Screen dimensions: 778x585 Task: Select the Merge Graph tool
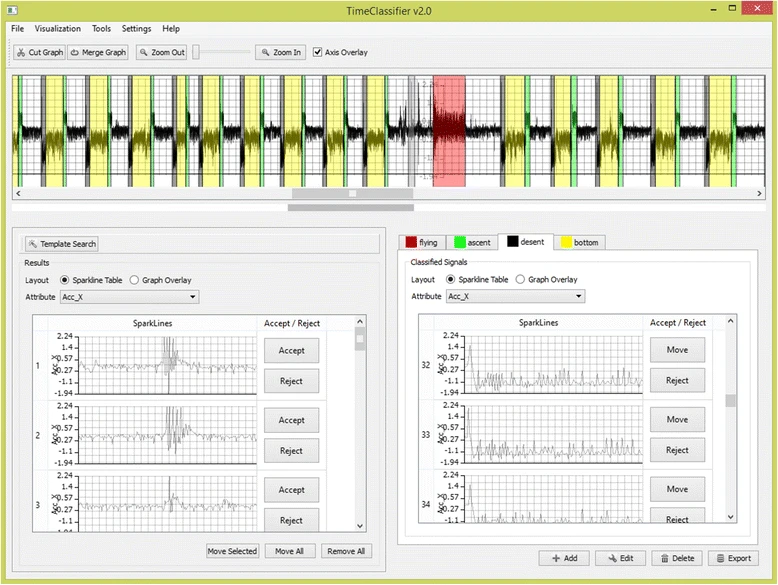tap(98, 52)
